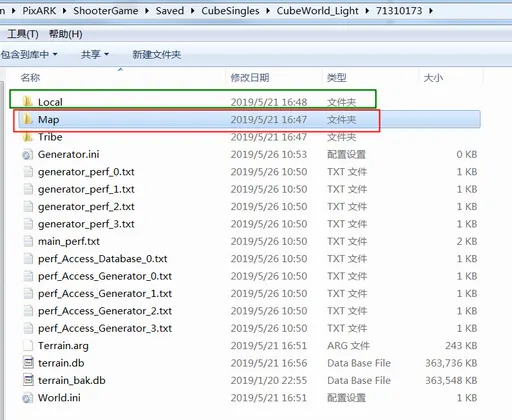
Task: Select the World.ini config file icon
Action: pos(28,398)
